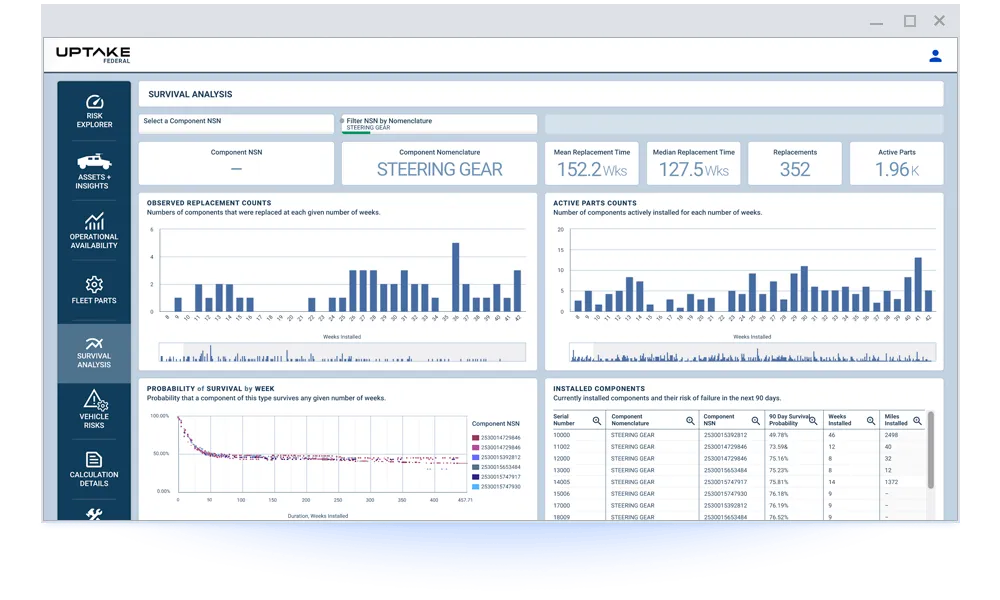Open the Risk Explorer gauge icon

94,102
